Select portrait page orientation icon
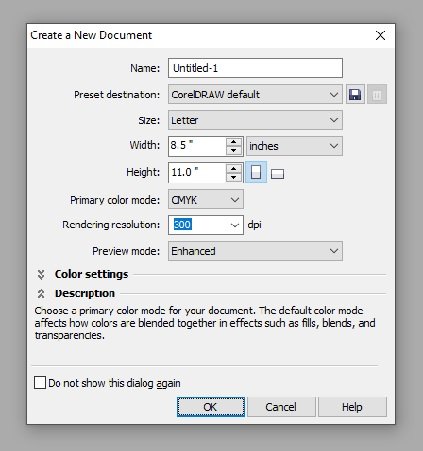 [x=256, y=172]
